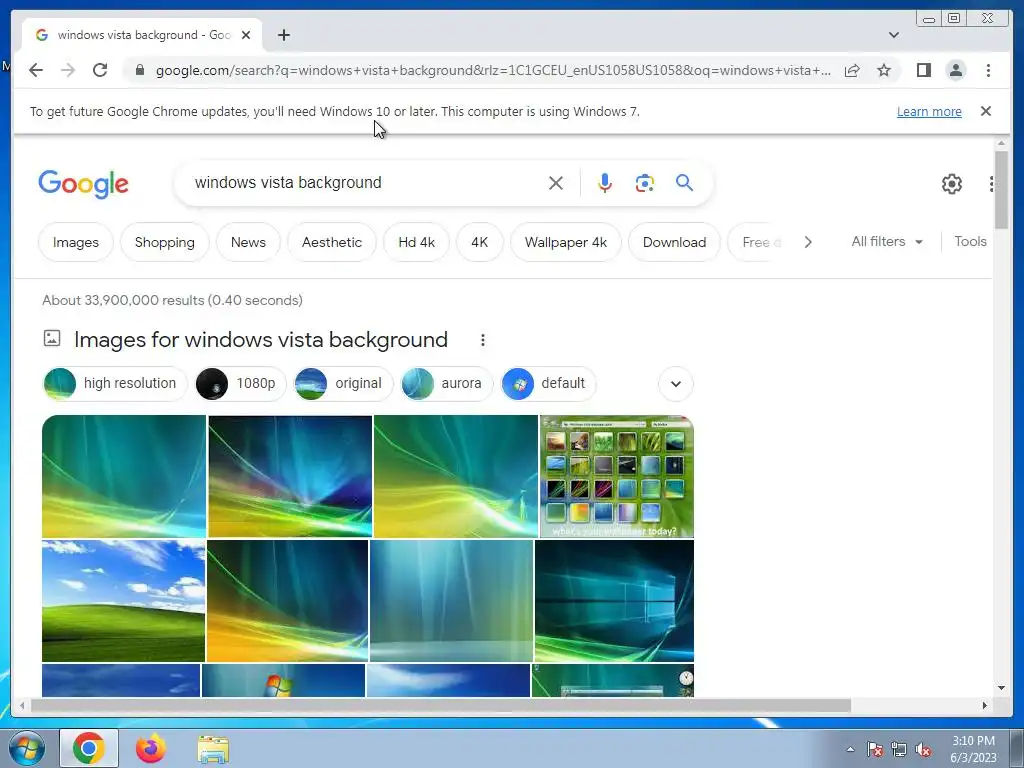Select the Shopping filter tab
This screenshot has height=768, width=1024.
point(165,242)
